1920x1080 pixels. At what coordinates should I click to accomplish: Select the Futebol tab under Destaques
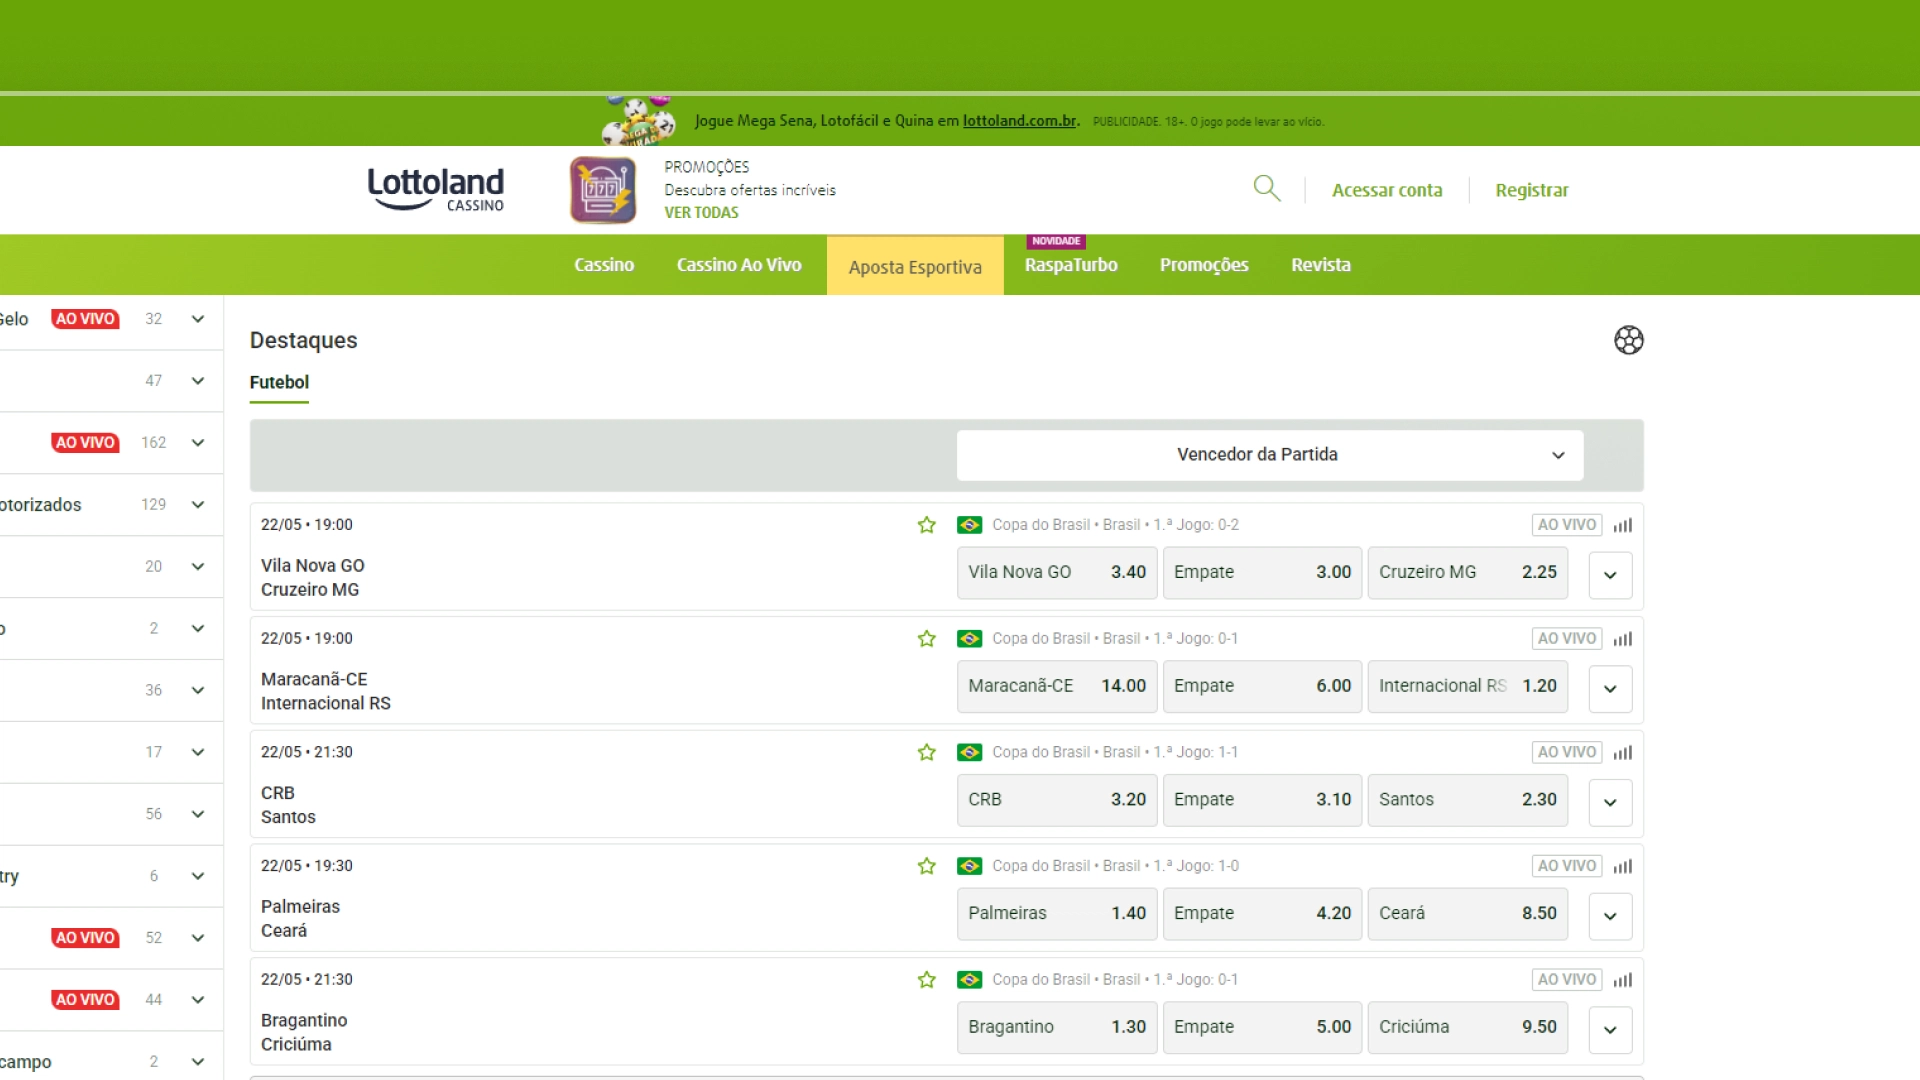coord(279,382)
